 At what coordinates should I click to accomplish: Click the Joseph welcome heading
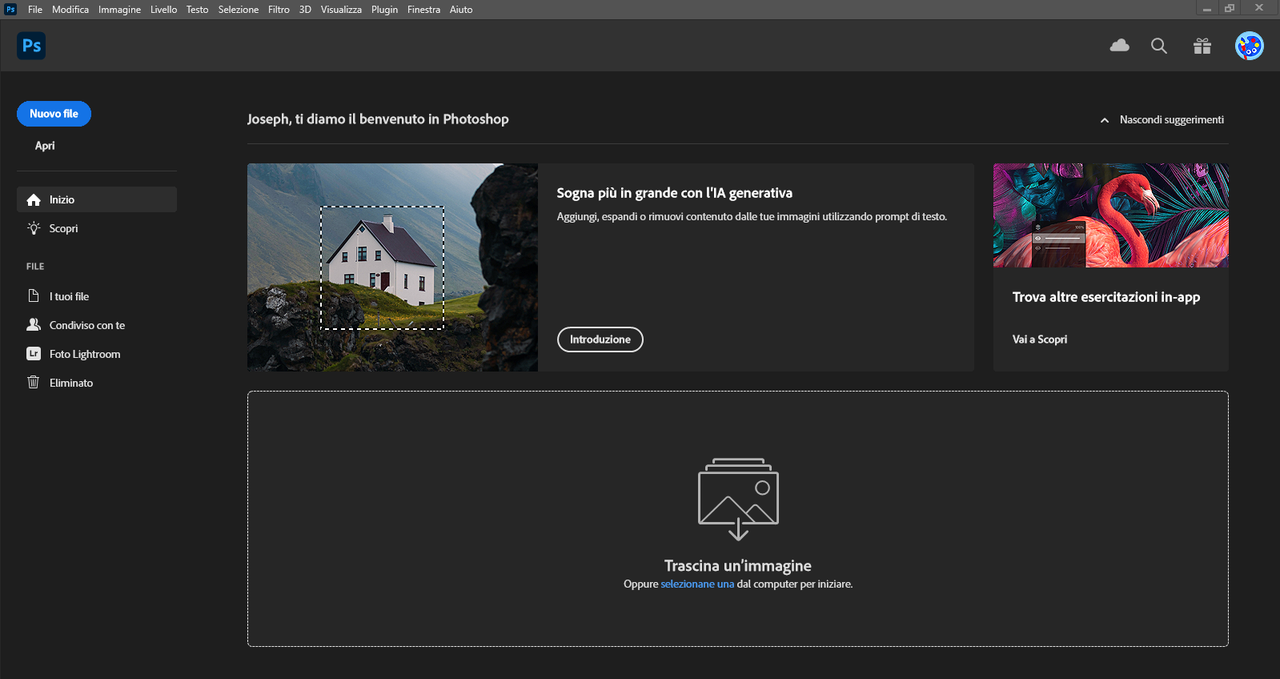[x=378, y=119]
